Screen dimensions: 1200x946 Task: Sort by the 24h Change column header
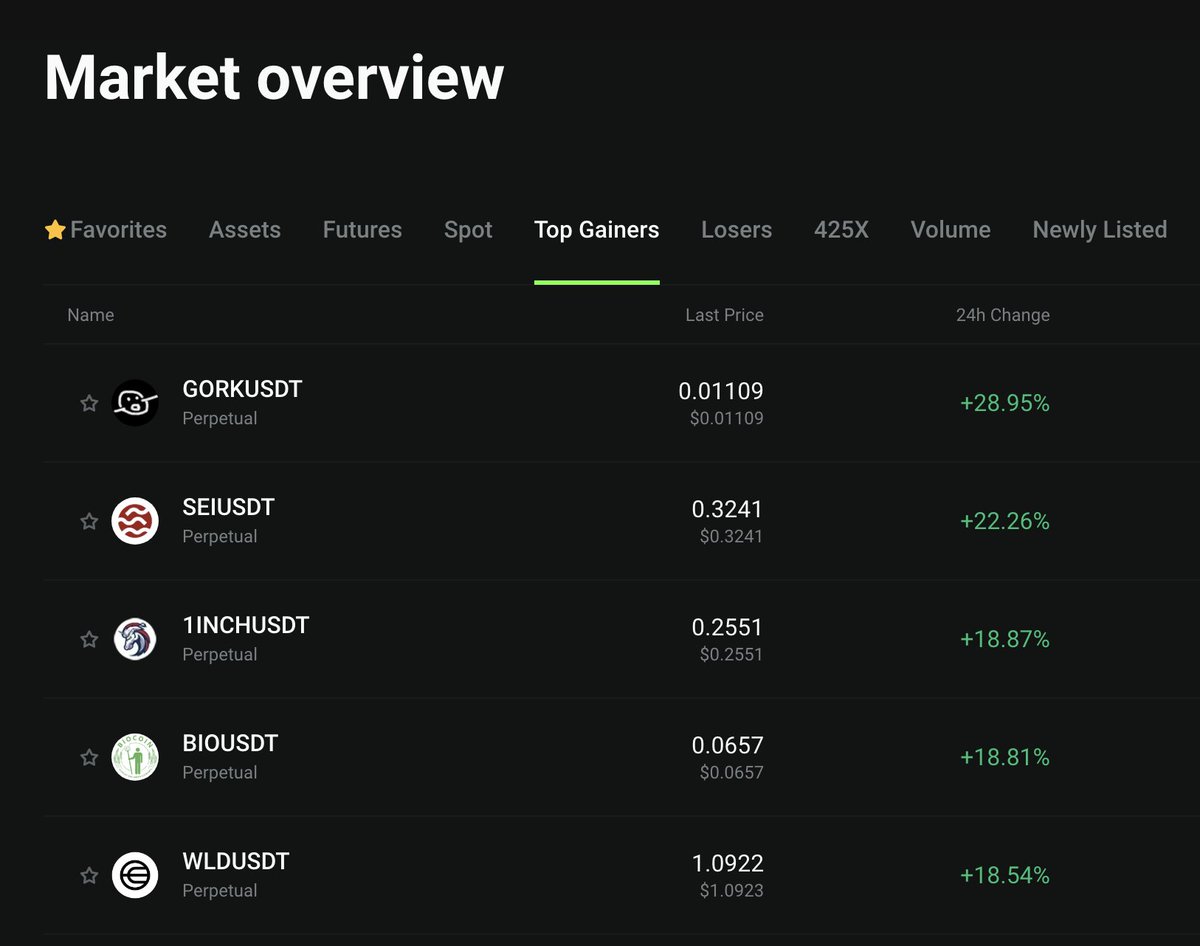(x=1003, y=315)
